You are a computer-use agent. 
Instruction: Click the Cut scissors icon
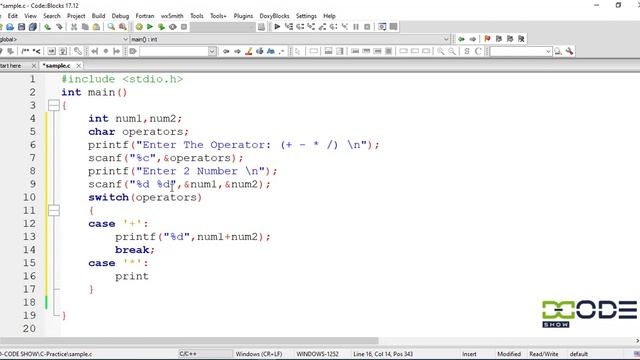[x=74, y=27]
